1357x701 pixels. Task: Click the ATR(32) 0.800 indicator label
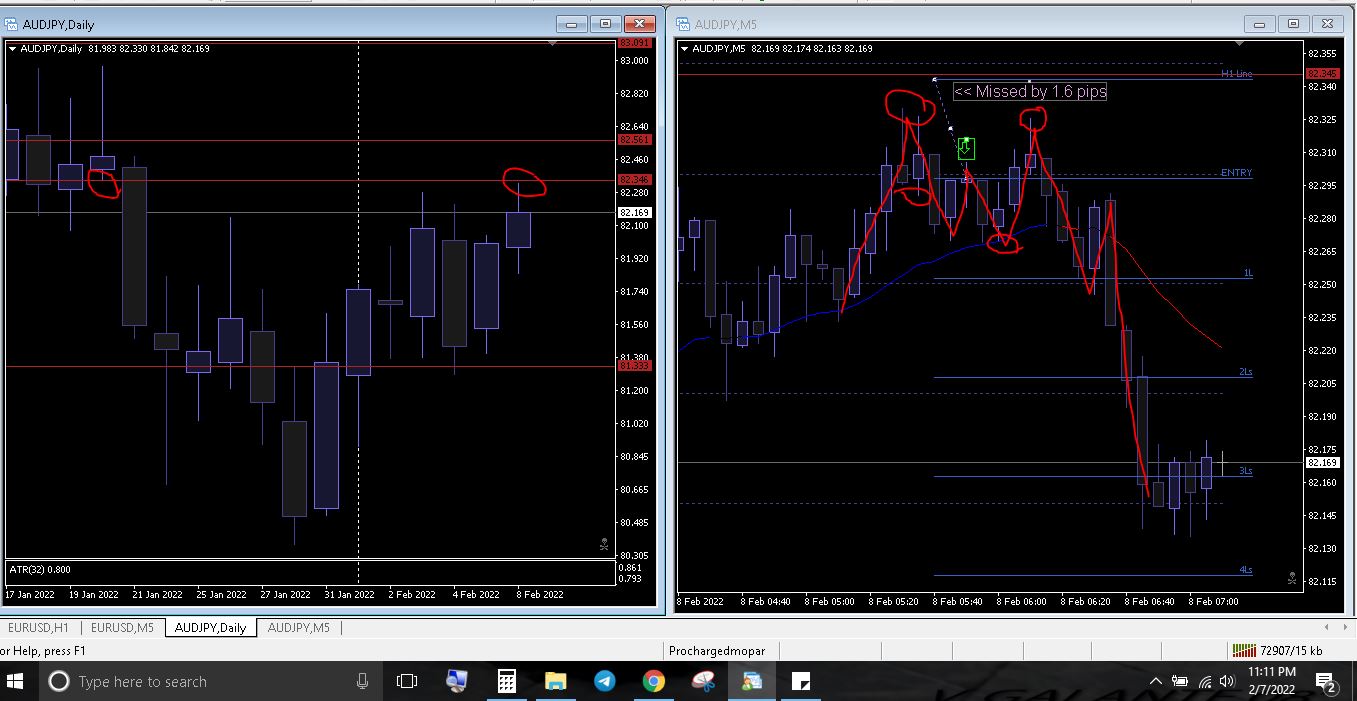[x=40, y=569]
